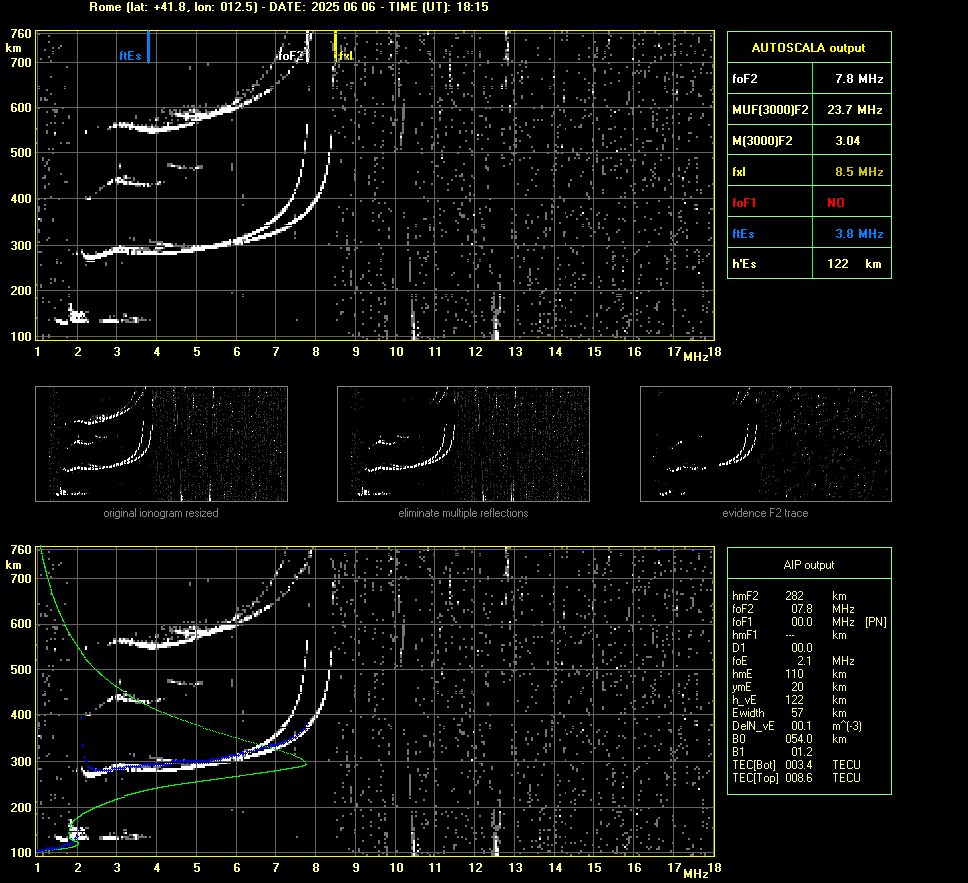Click the h_vE value 122 in AIP output
This screenshot has width=968, height=883.
[795, 700]
